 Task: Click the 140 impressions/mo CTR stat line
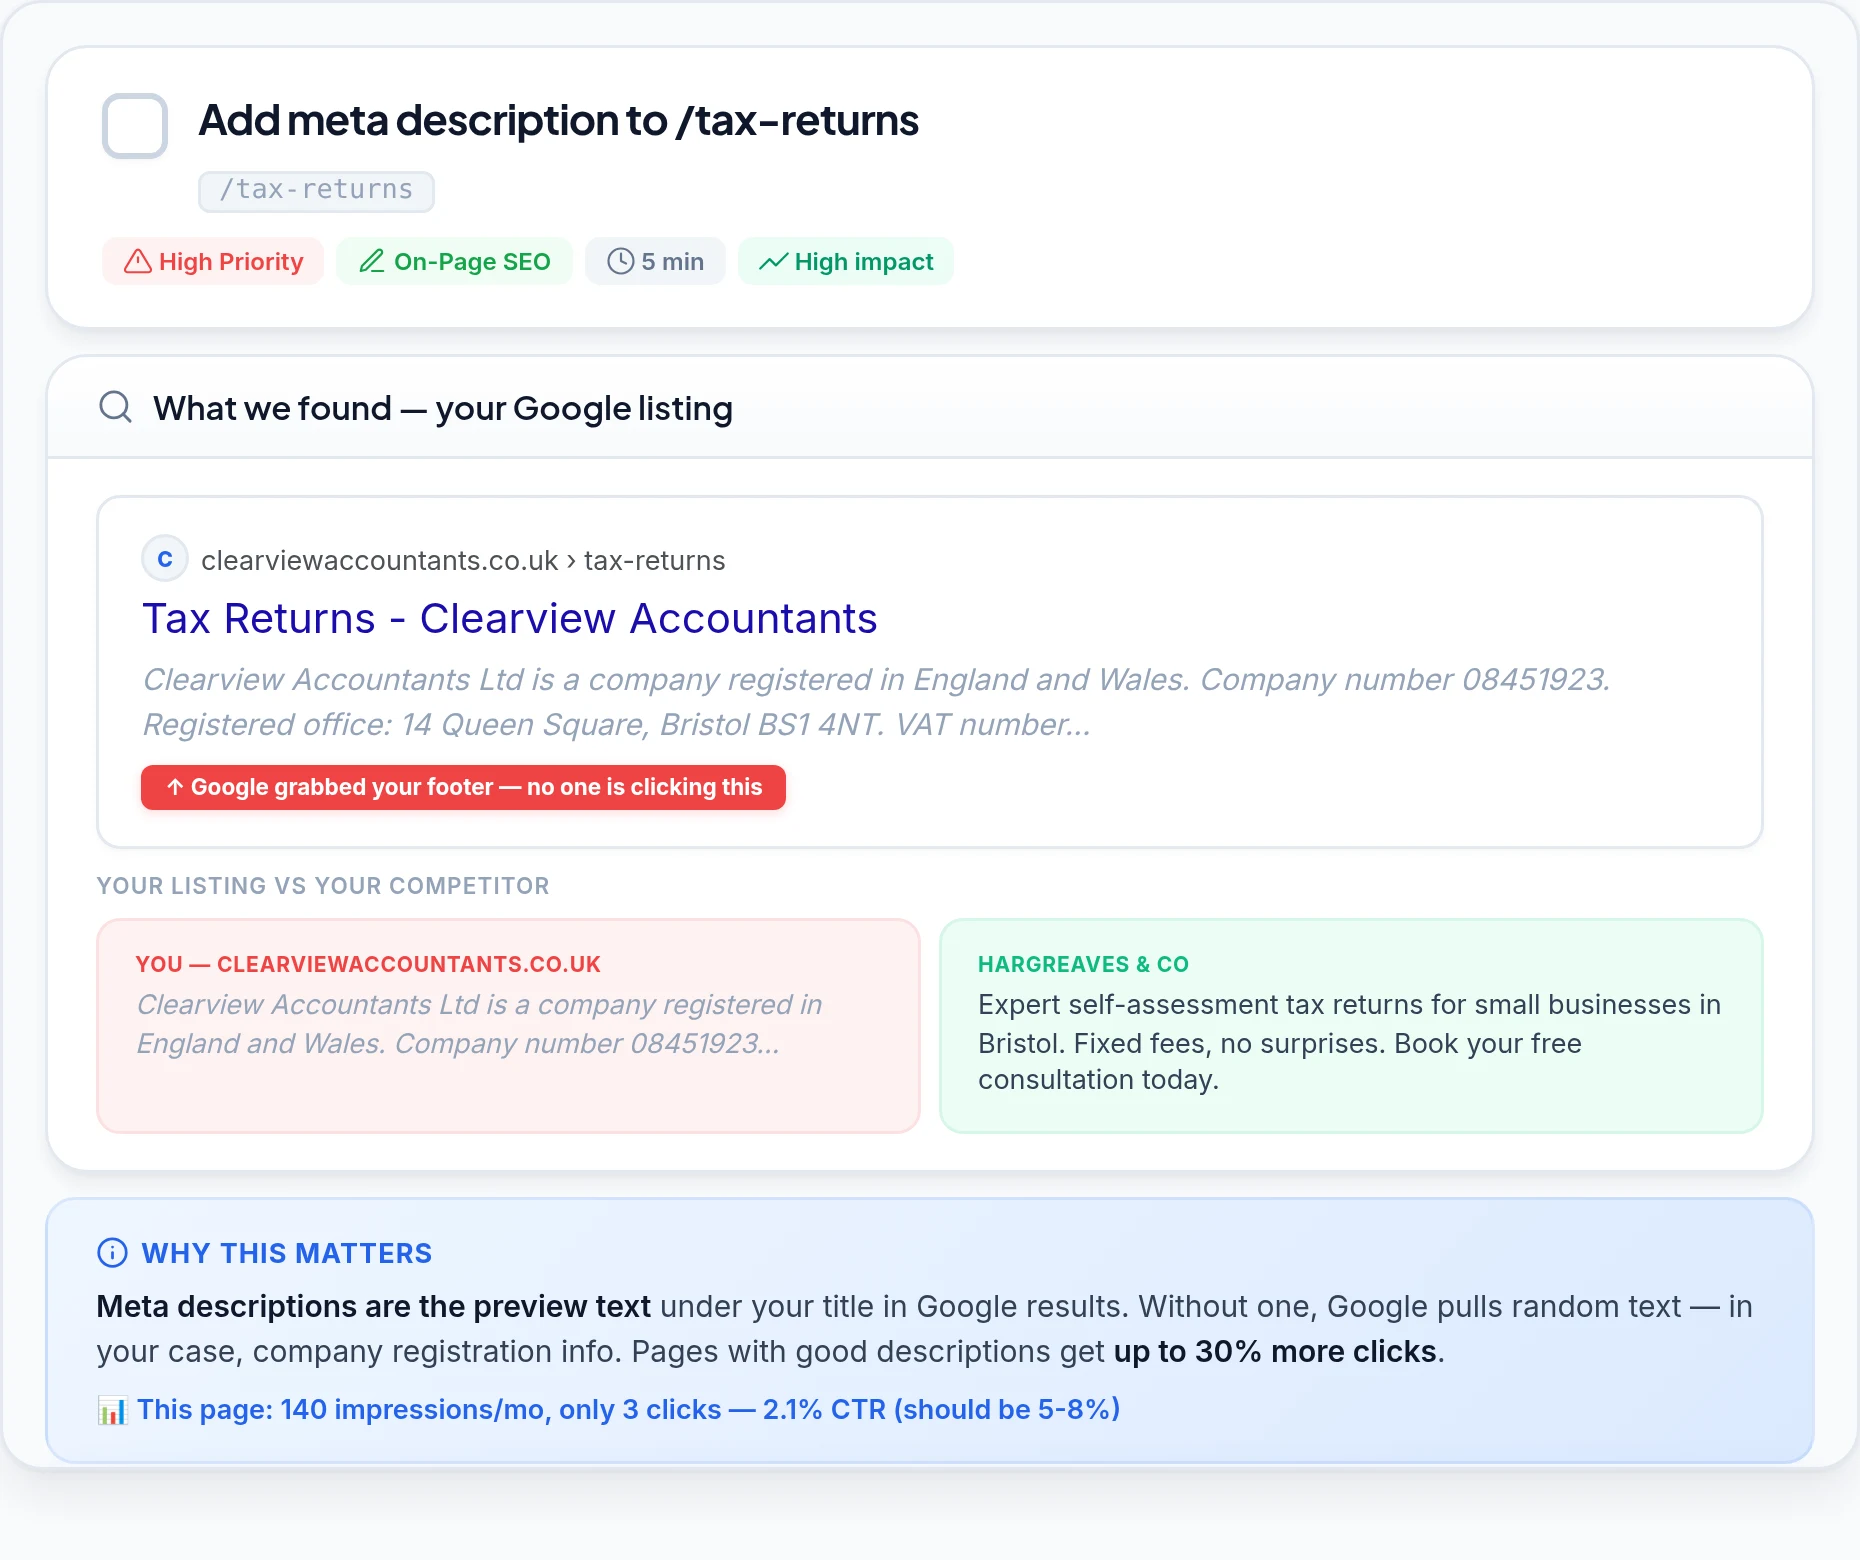pos(628,1410)
